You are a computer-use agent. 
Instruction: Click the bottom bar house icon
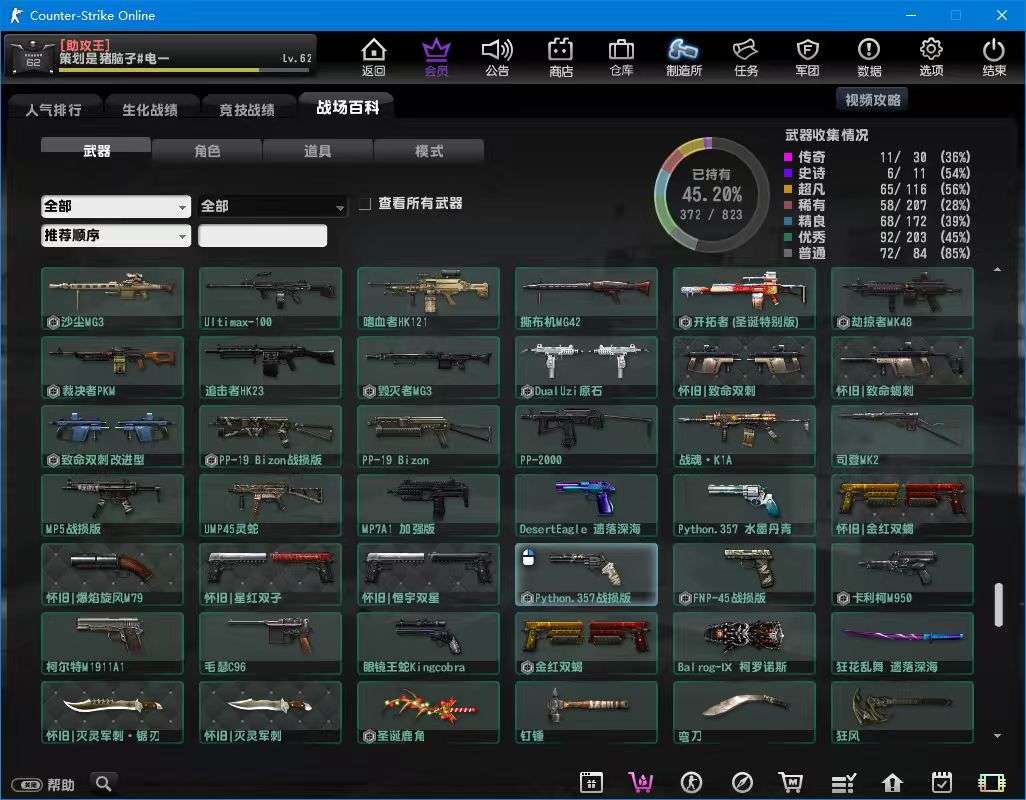pos(893,782)
